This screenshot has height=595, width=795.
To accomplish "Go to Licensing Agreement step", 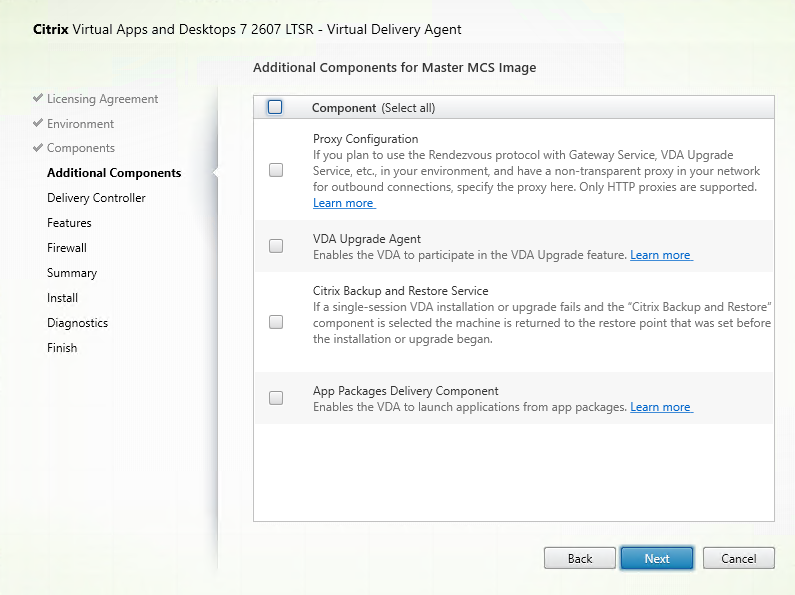I will (102, 99).
